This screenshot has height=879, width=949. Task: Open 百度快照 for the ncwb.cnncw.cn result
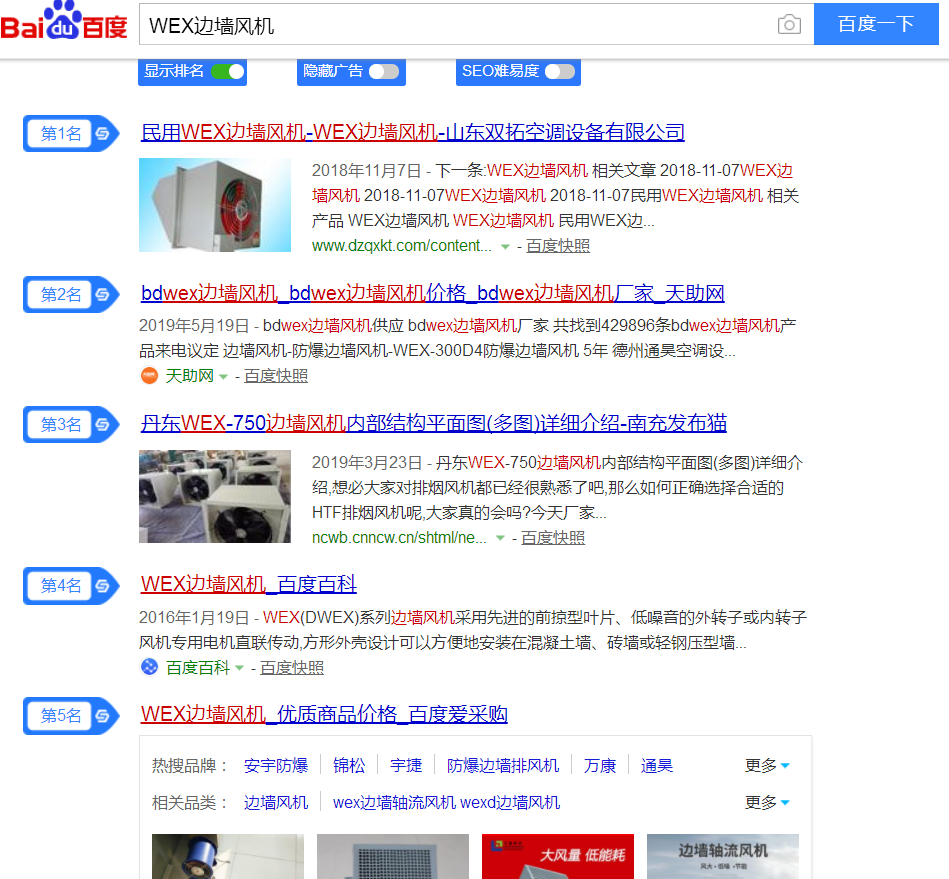point(553,538)
